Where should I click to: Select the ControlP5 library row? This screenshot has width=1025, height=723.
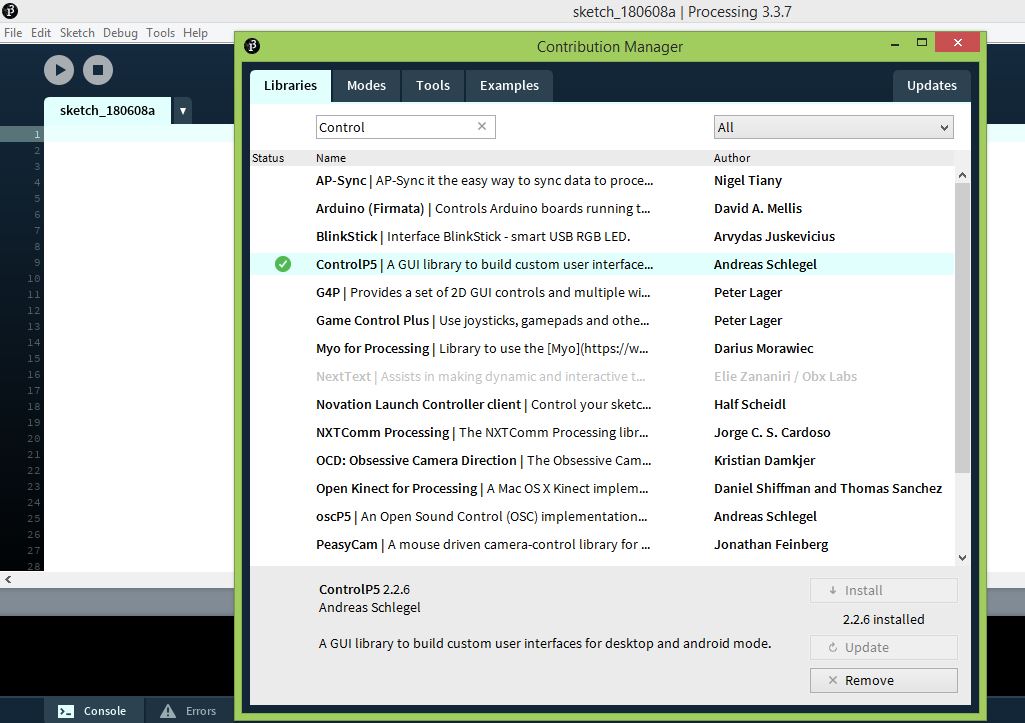pos(602,264)
